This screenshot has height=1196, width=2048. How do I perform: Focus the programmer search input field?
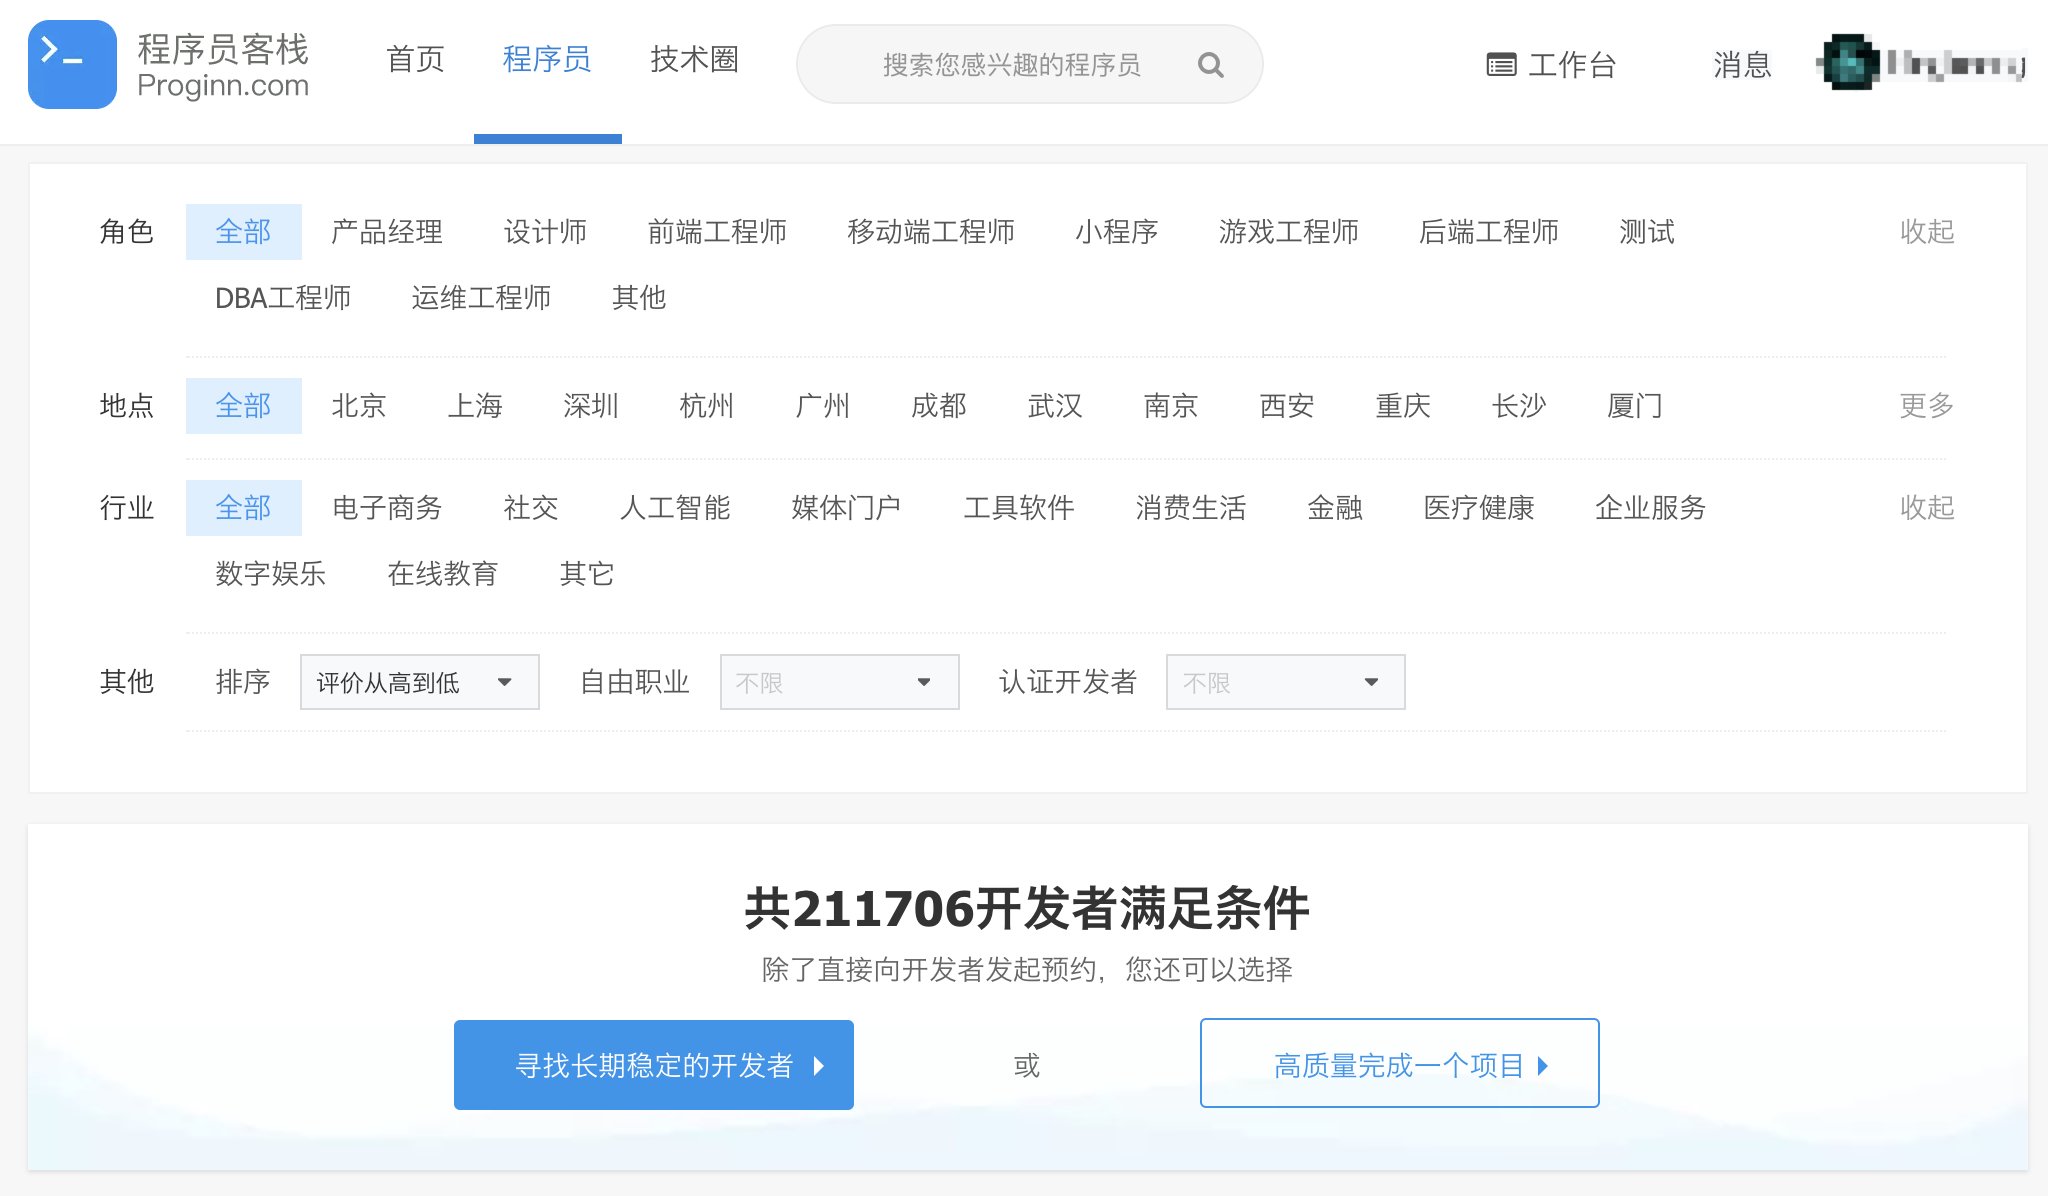coord(1010,65)
